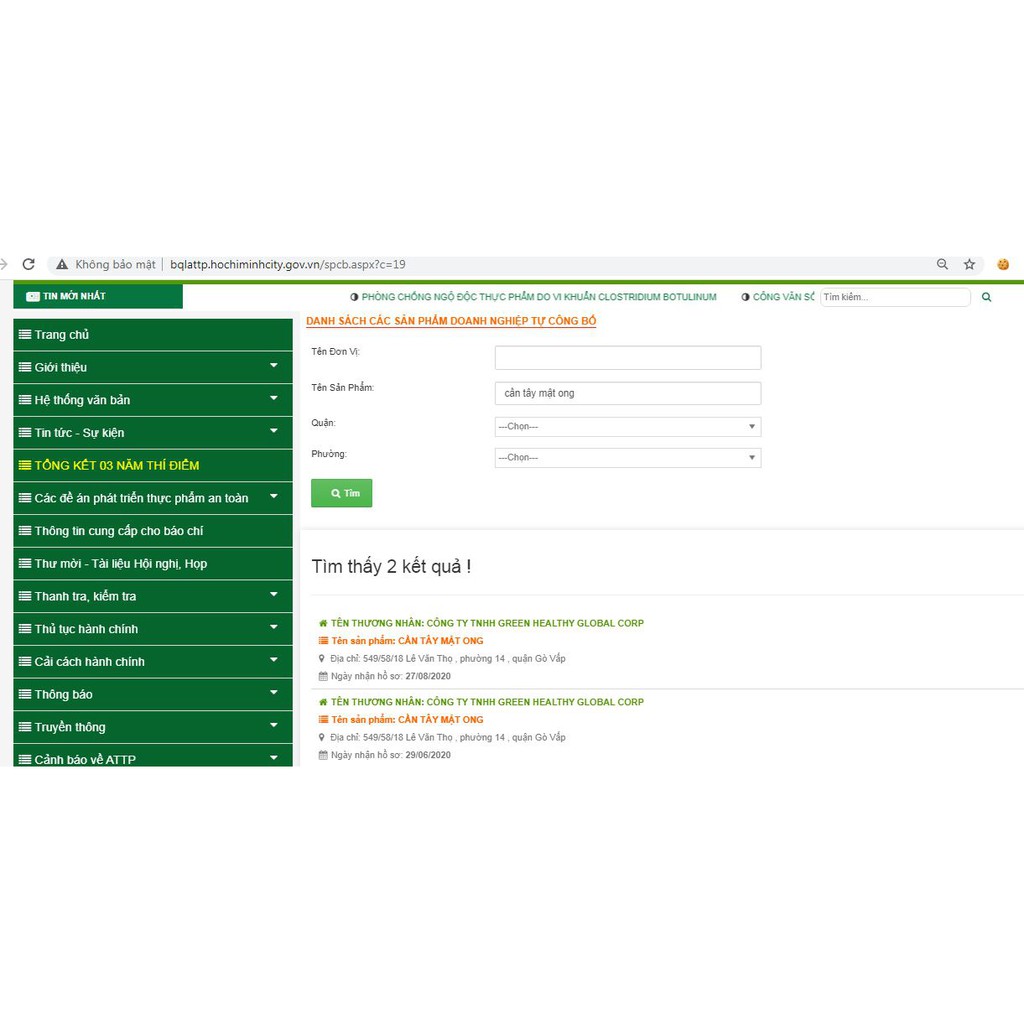The height and width of the screenshot is (1024, 1024).
Task: Open the Phường dropdown
Action: (x=627, y=458)
